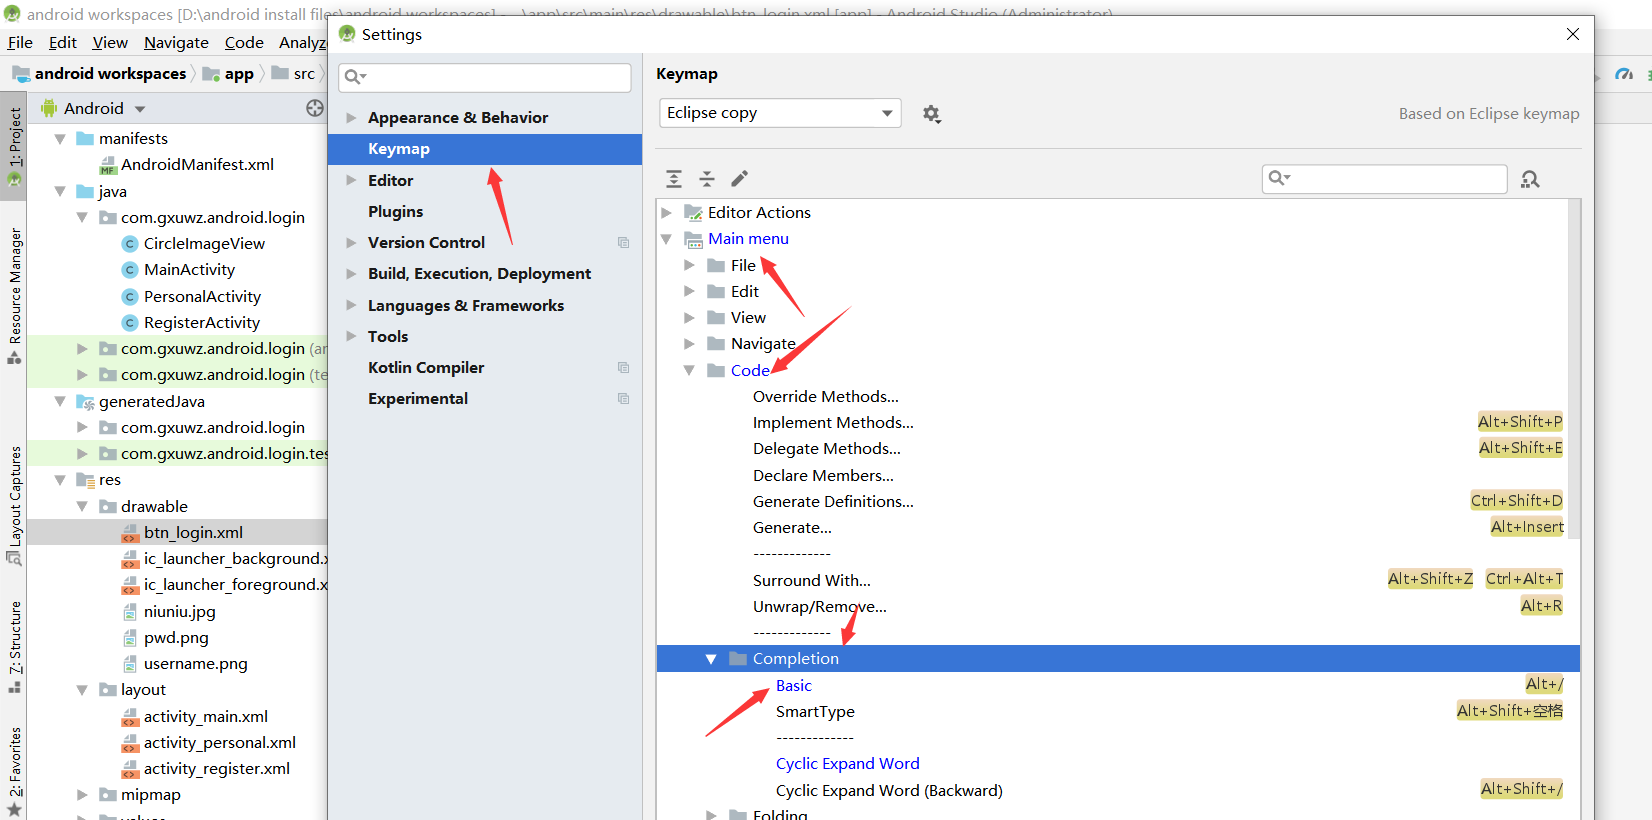Open the Code menu
The width and height of the screenshot is (1652, 820).
244,43
